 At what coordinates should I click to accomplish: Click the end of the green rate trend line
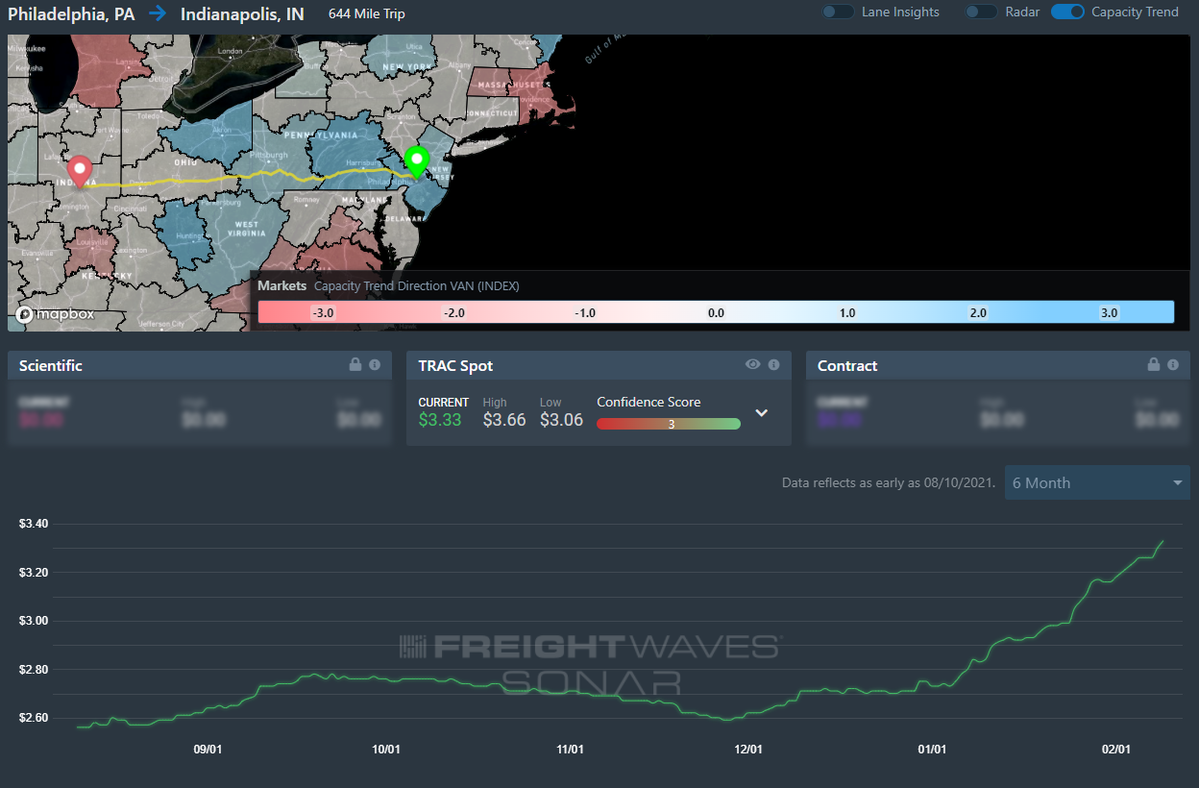click(1162, 542)
